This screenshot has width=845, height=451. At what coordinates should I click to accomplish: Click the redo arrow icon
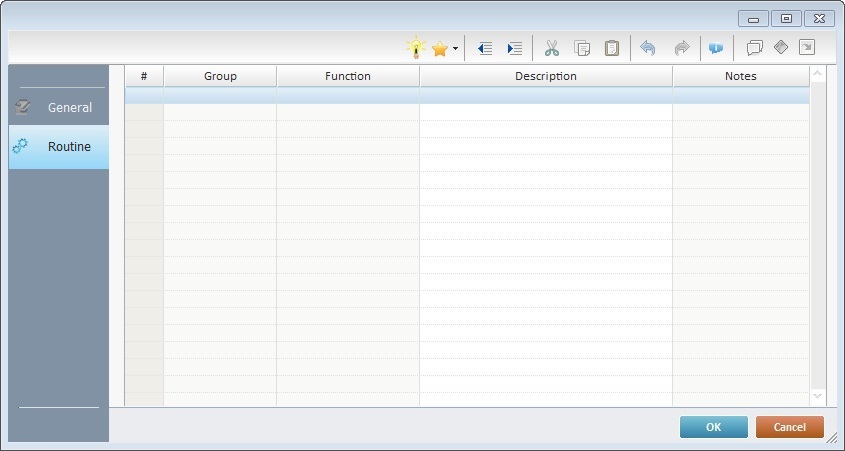[682, 48]
